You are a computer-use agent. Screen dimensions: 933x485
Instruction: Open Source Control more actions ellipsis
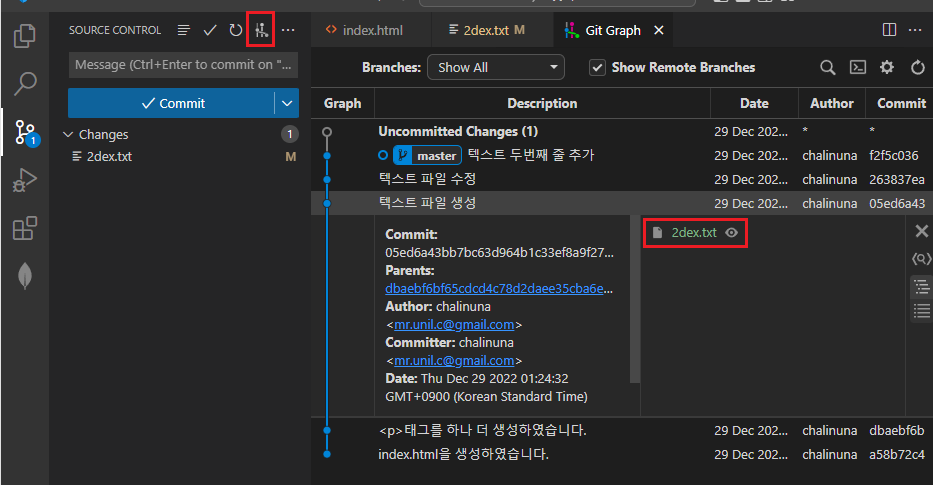(x=288, y=30)
